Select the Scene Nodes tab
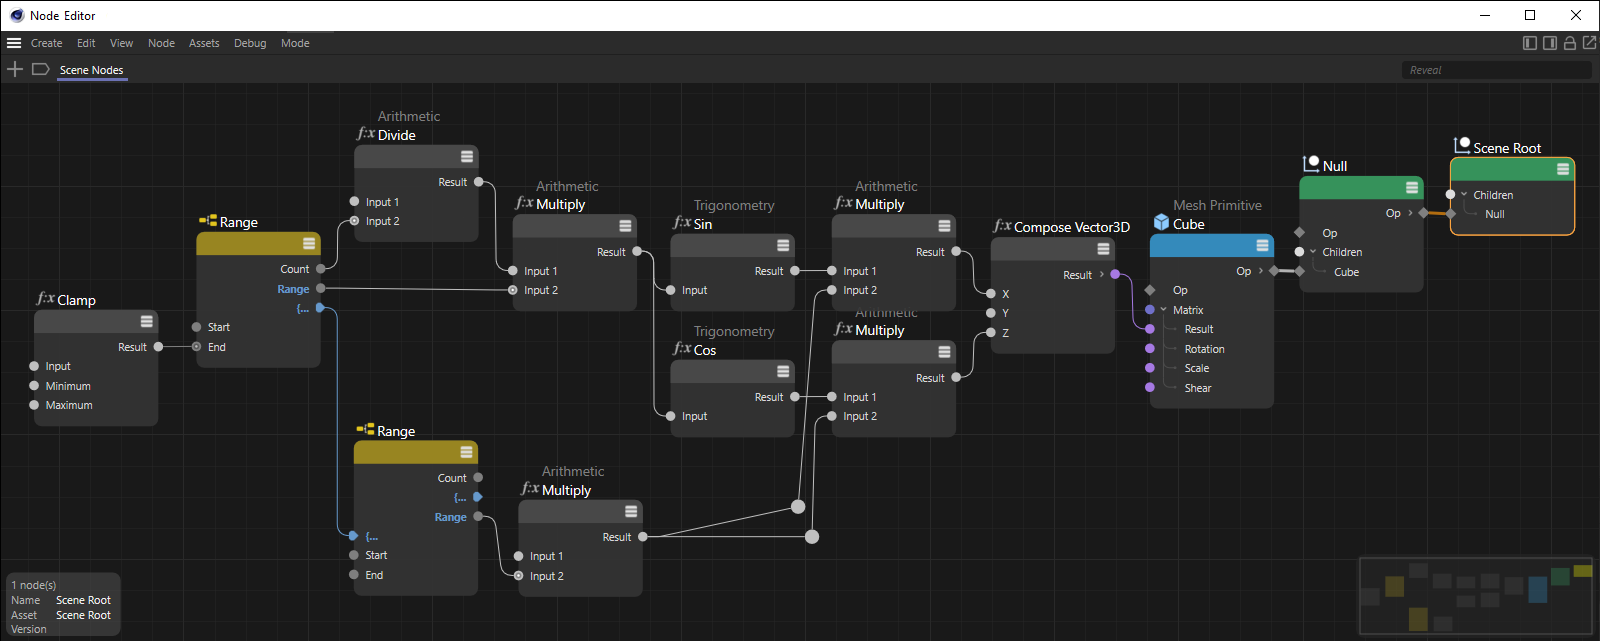Image resolution: width=1600 pixels, height=641 pixels. pos(91,70)
